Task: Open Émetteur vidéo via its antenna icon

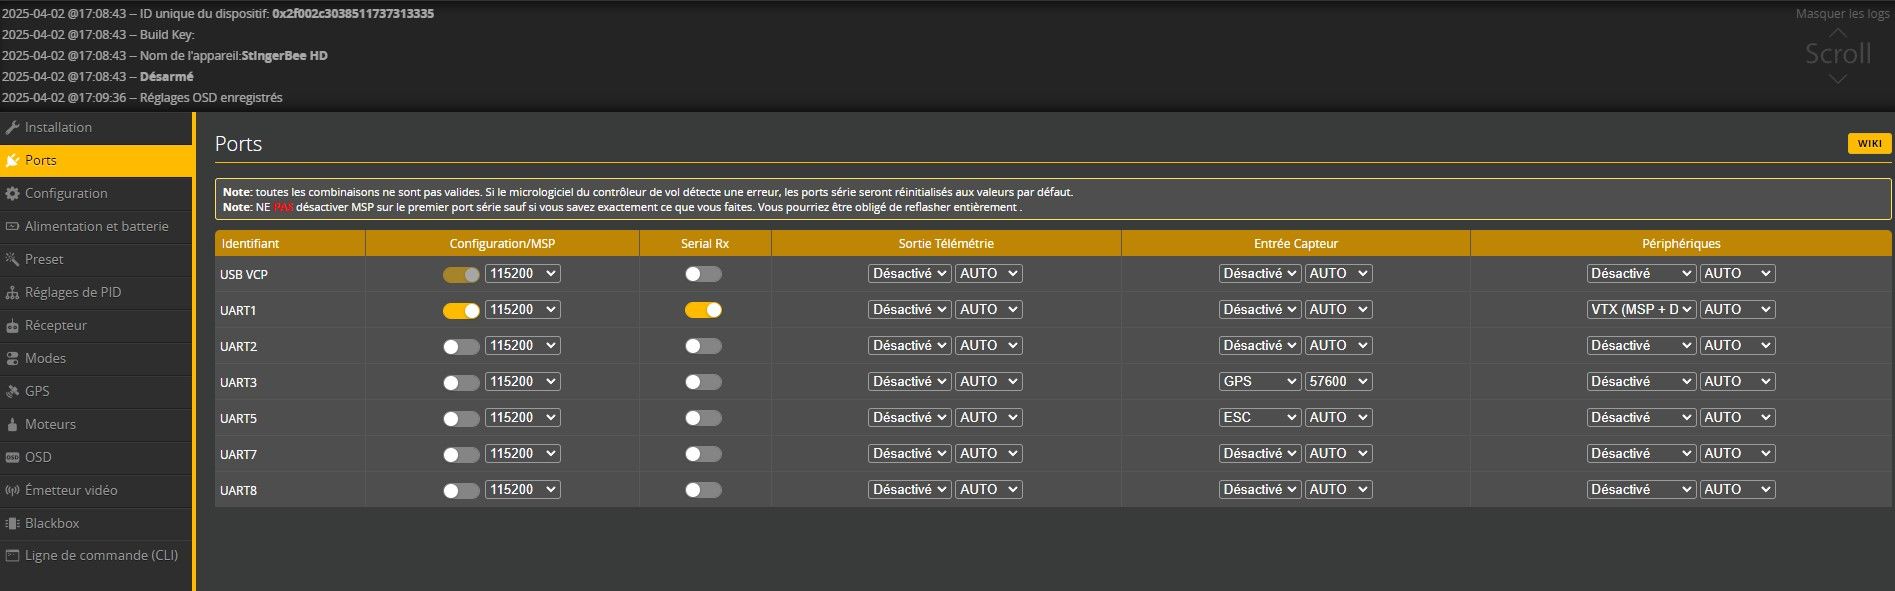Action: pyautogui.click(x=13, y=491)
